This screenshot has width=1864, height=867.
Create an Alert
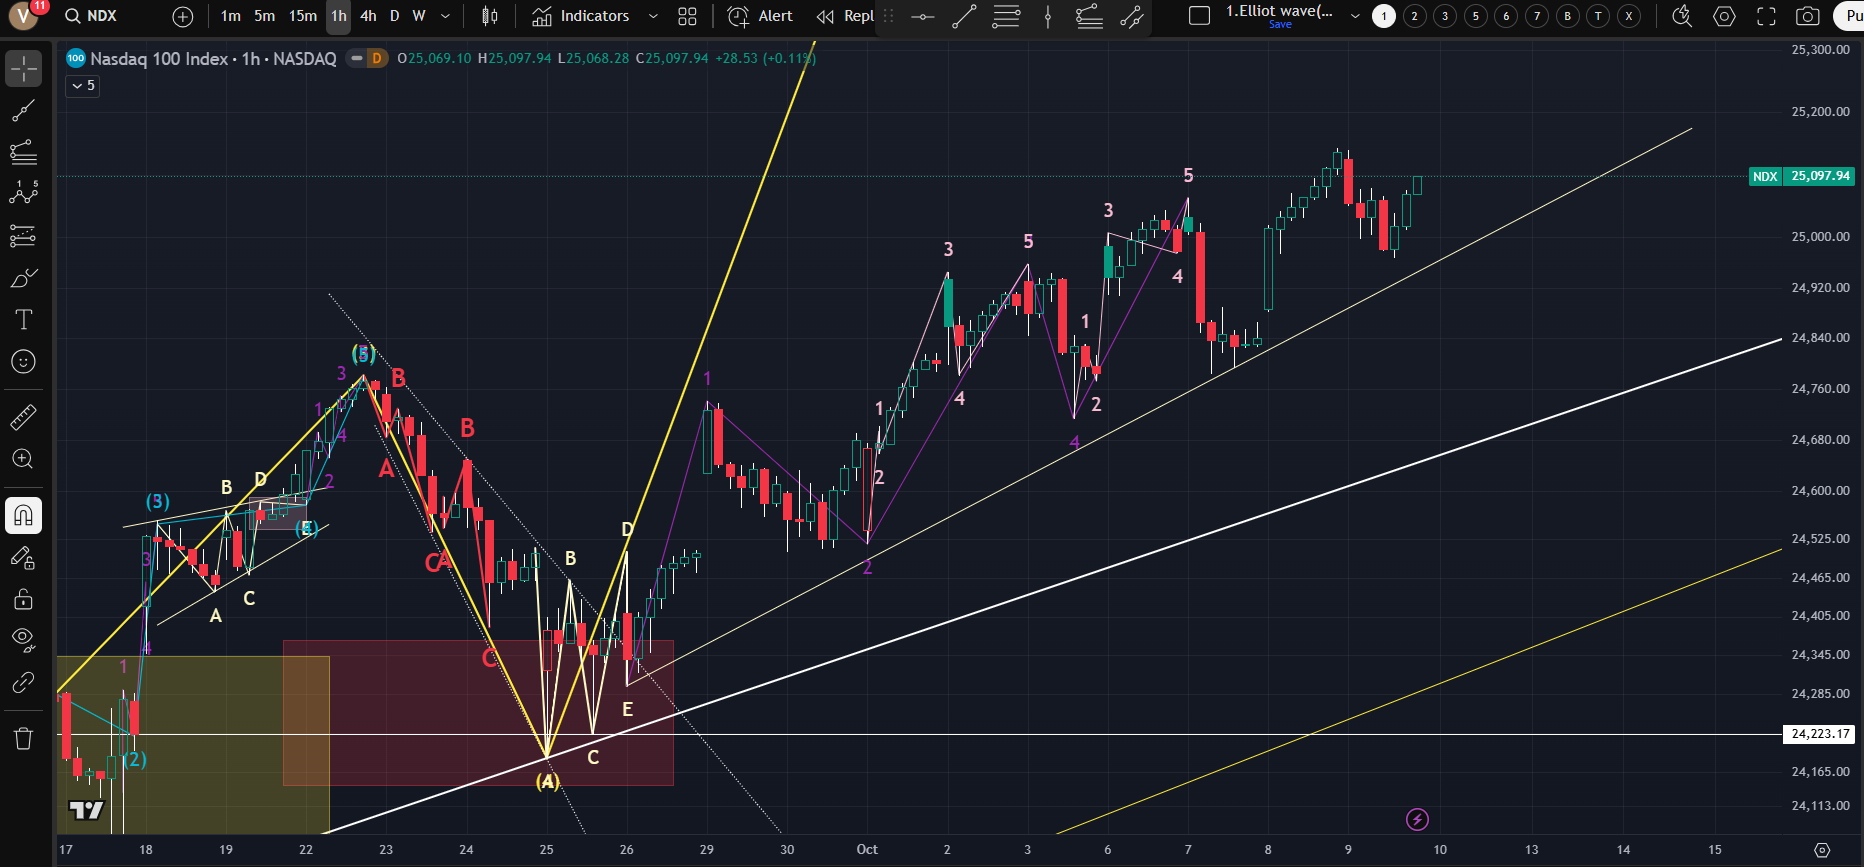point(760,16)
